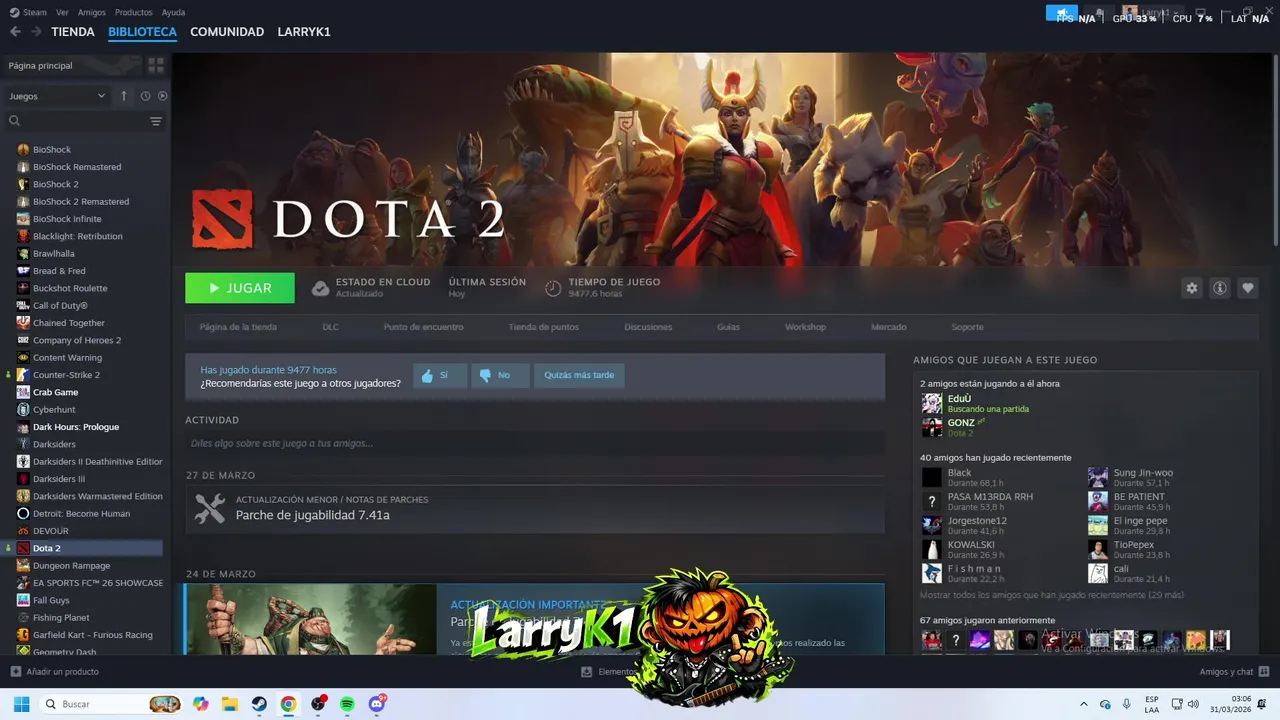
Task: Open Discusiones tab
Action: pos(648,327)
